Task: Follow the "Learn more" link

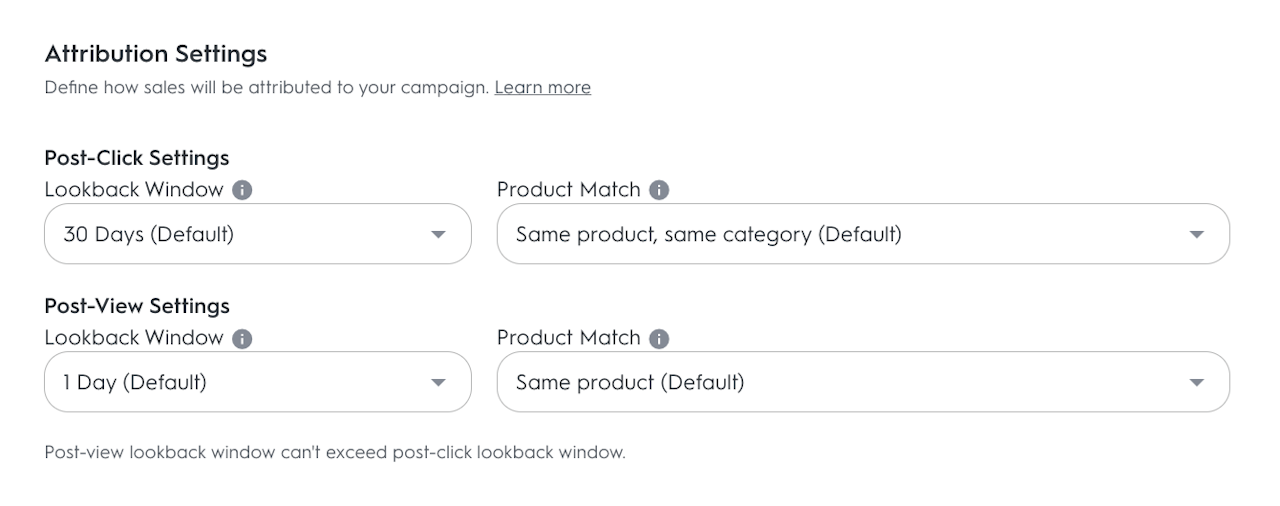Action: 542,87
